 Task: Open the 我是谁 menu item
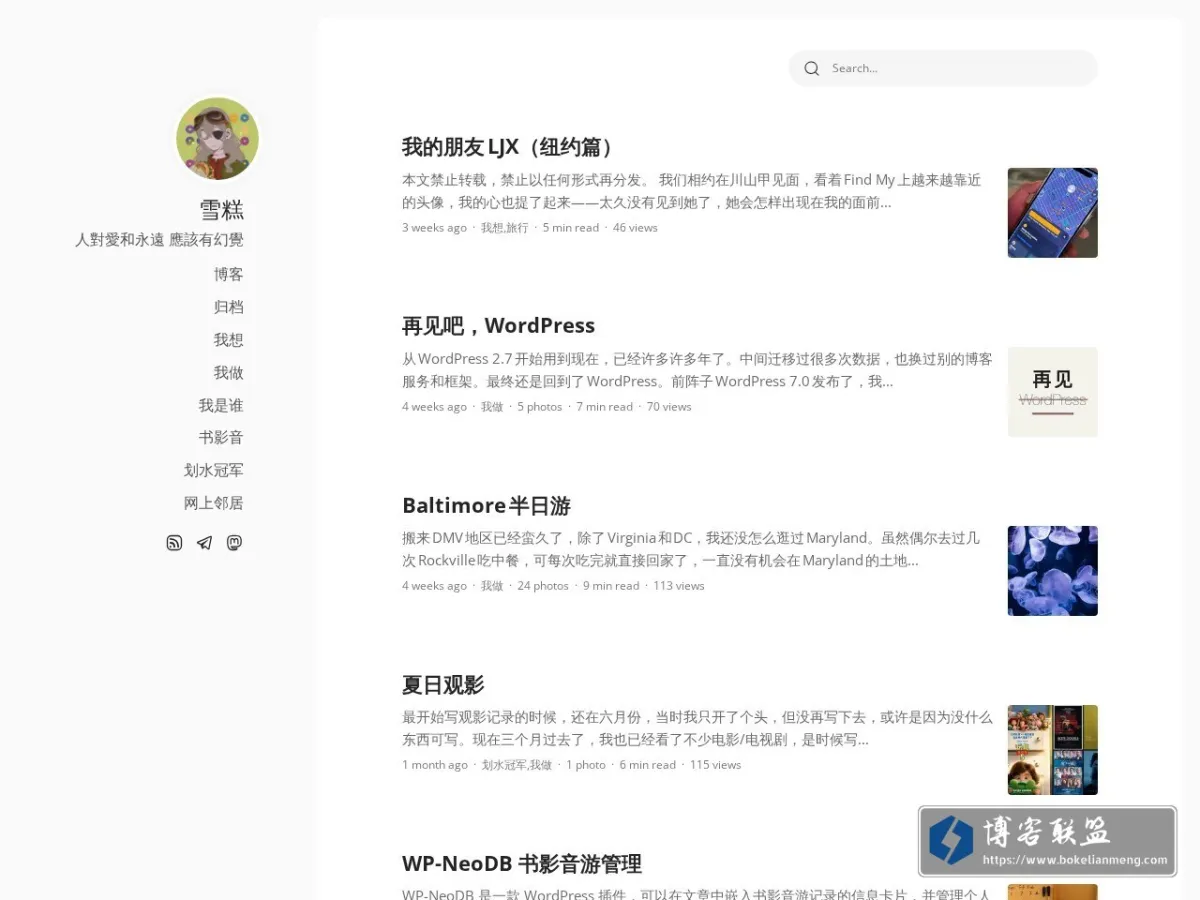pos(221,405)
